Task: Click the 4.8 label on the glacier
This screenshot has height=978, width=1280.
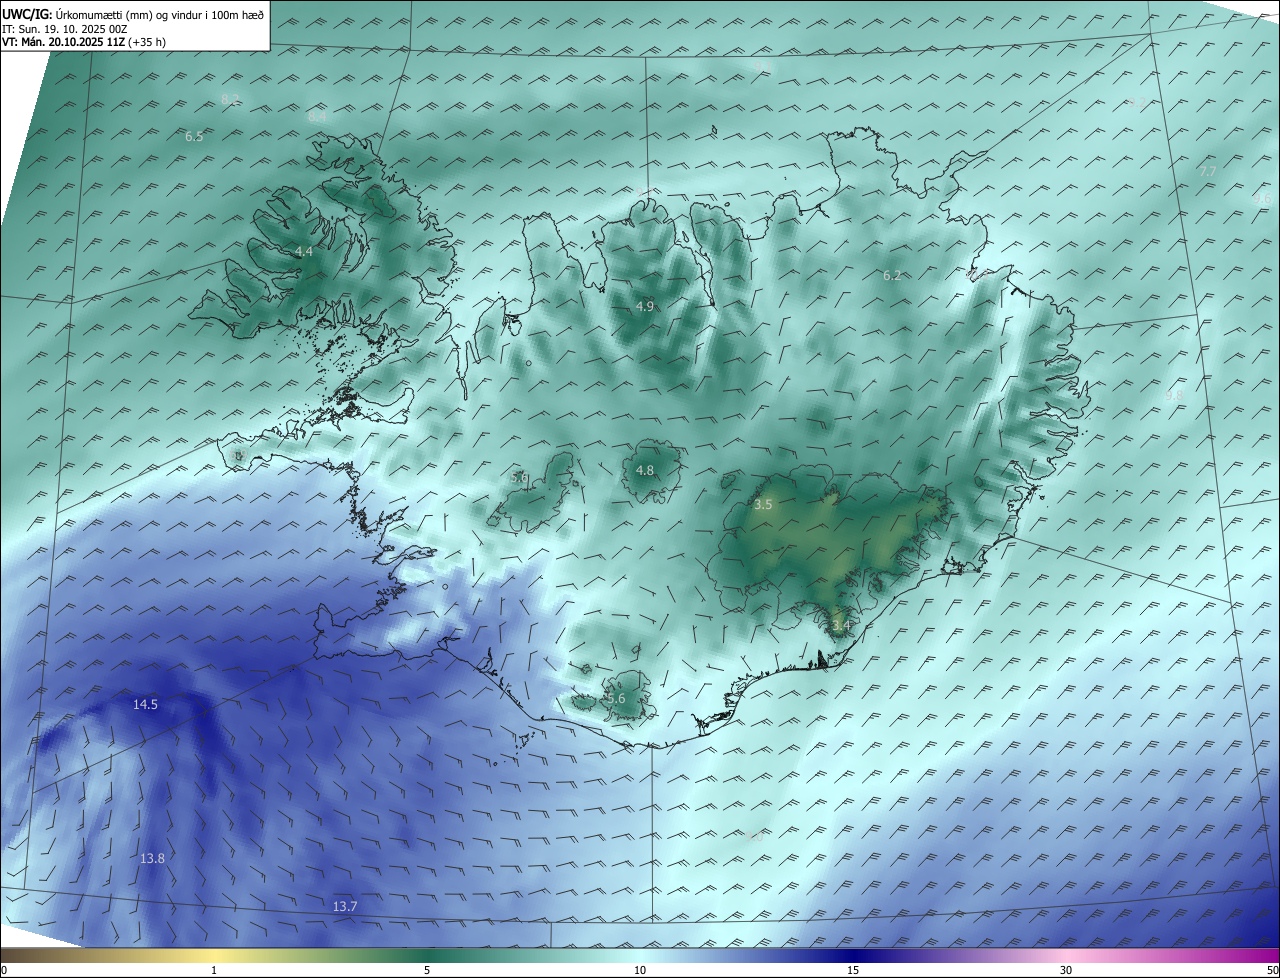Action: (645, 470)
